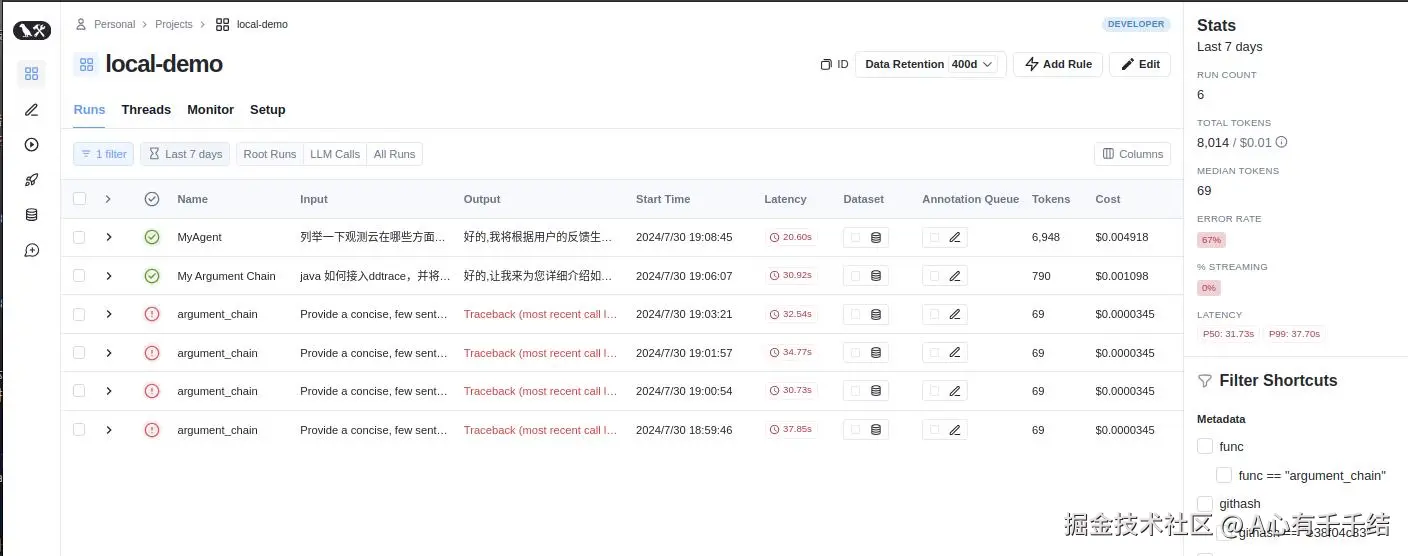This screenshot has height=556, width=1408.
Task: Select checkbox for 19:03:21 argument_chain run
Action: pos(79,314)
